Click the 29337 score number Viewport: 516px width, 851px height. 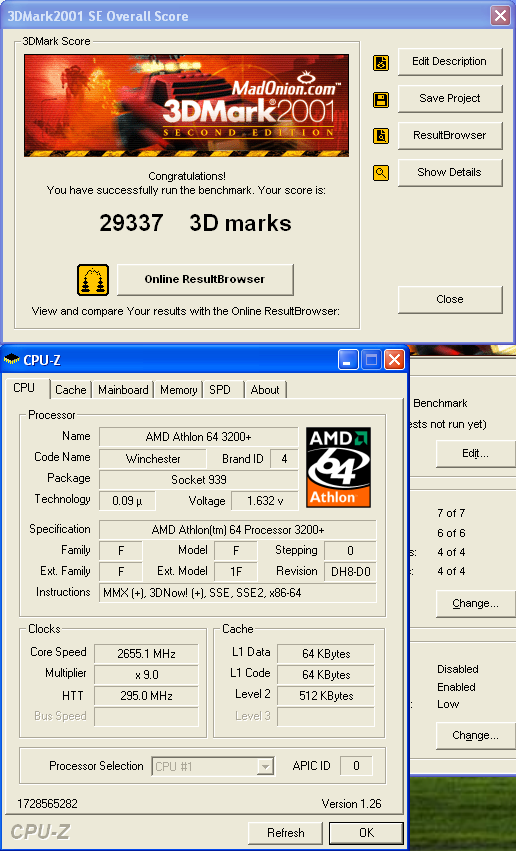coord(131,223)
